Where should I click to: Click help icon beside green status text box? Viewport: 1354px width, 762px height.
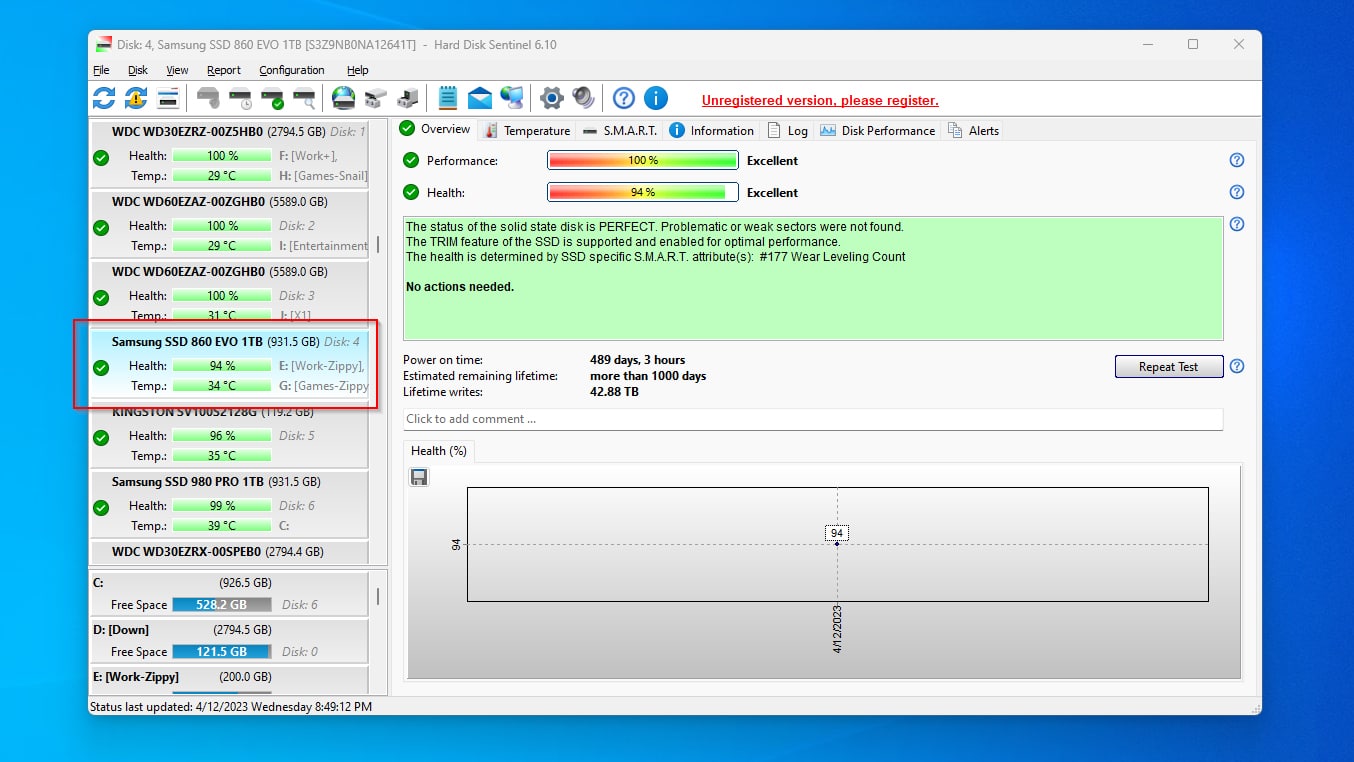[1237, 225]
